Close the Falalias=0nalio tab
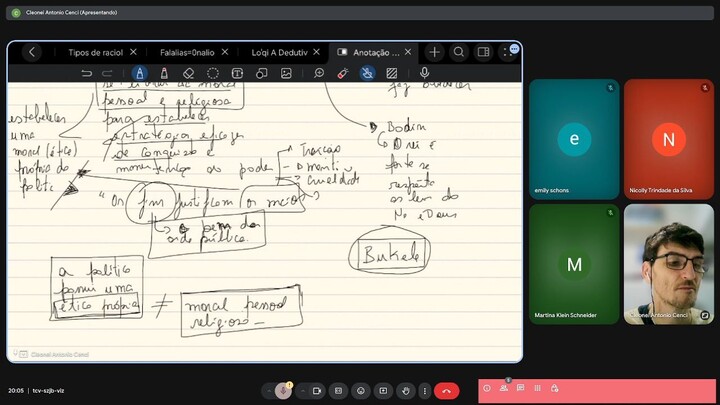The width and height of the screenshot is (720, 405). pyautogui.click(x=225, y=52)
